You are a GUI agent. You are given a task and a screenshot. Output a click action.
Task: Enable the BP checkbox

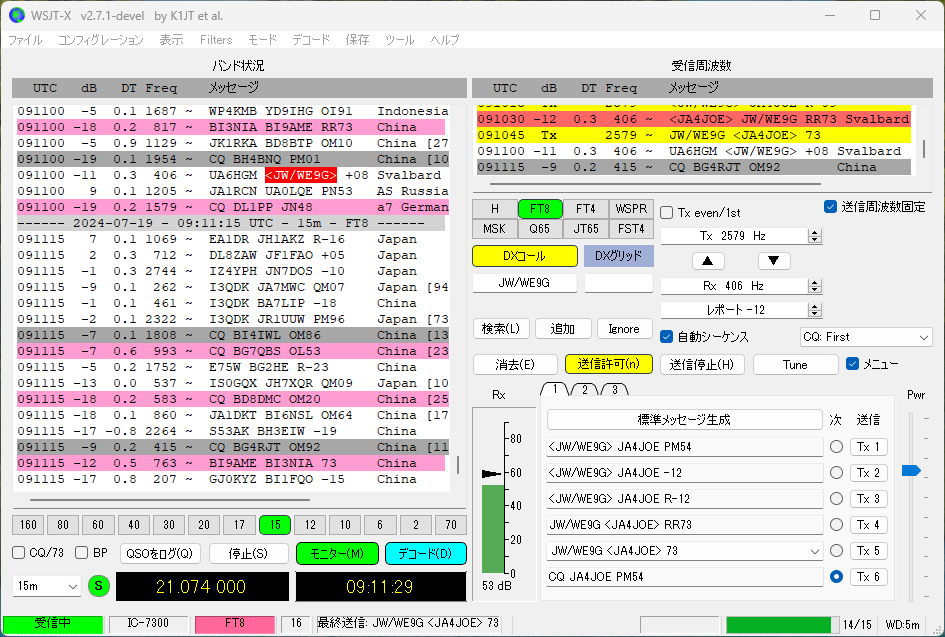point(81,553)
